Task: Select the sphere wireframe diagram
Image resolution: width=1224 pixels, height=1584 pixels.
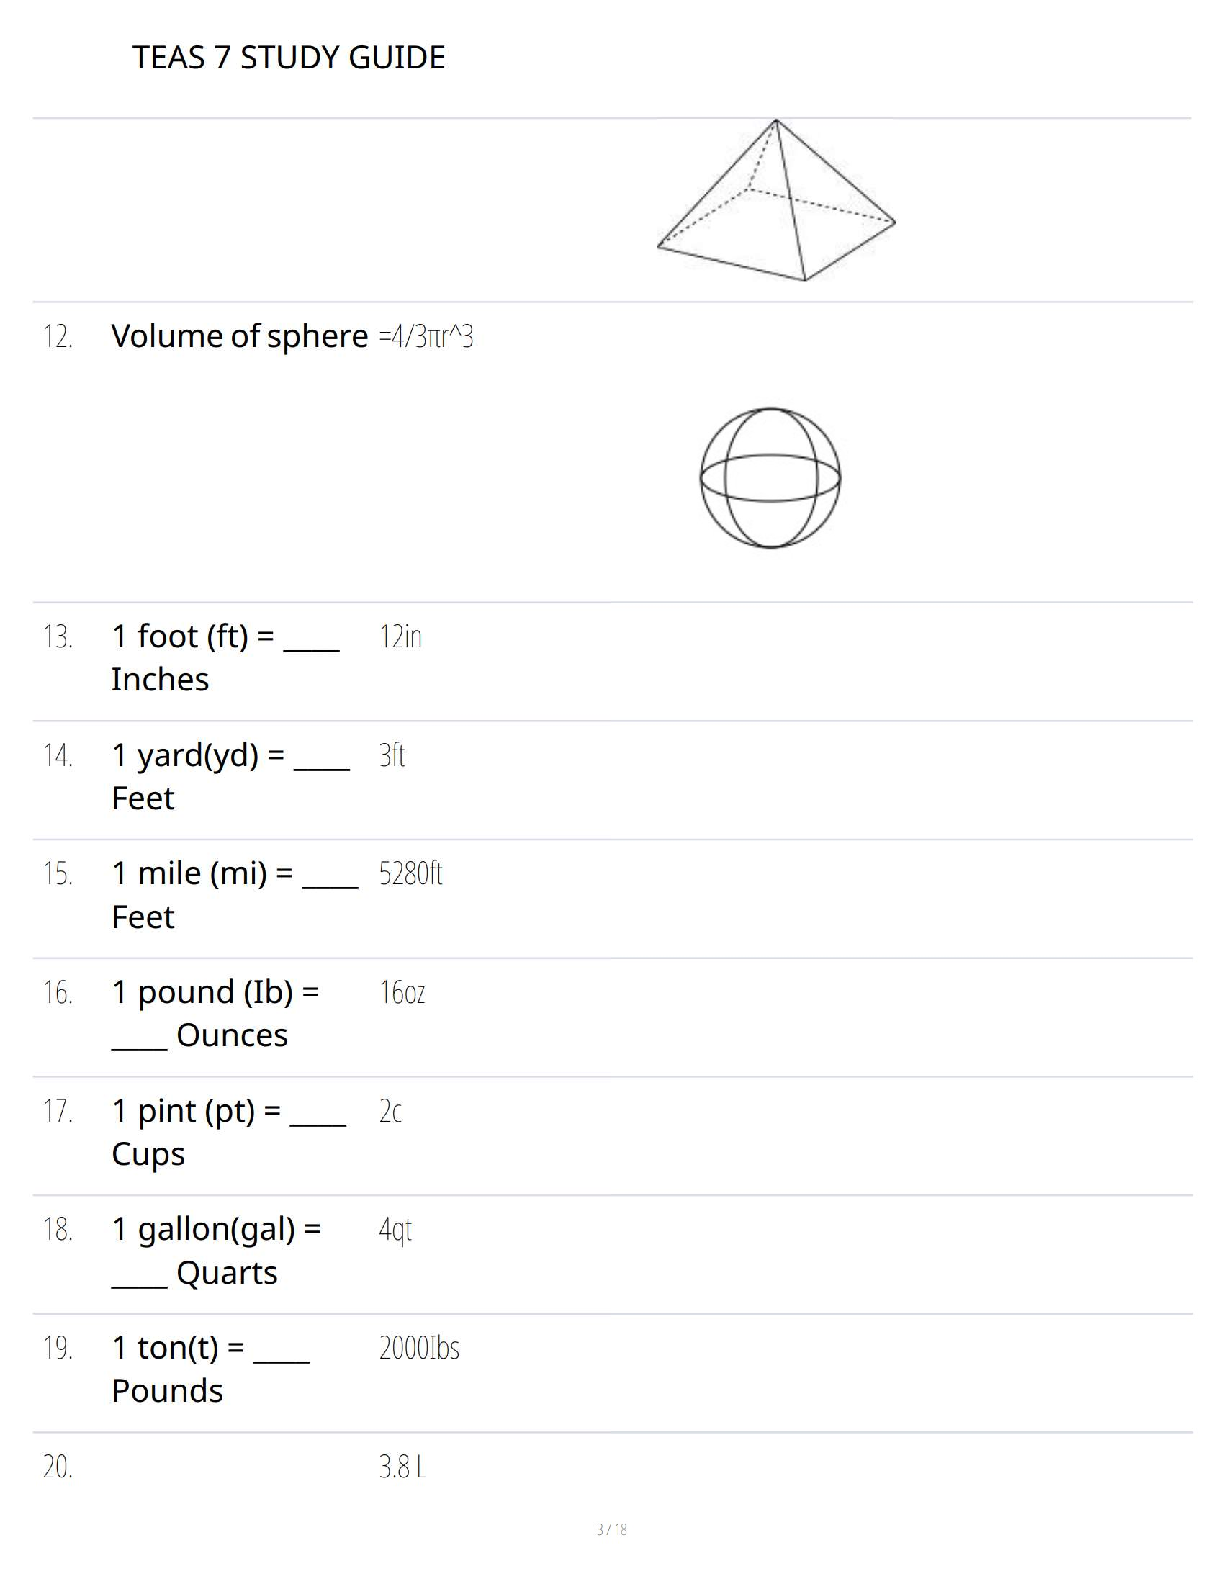Action: pos(770,478)
